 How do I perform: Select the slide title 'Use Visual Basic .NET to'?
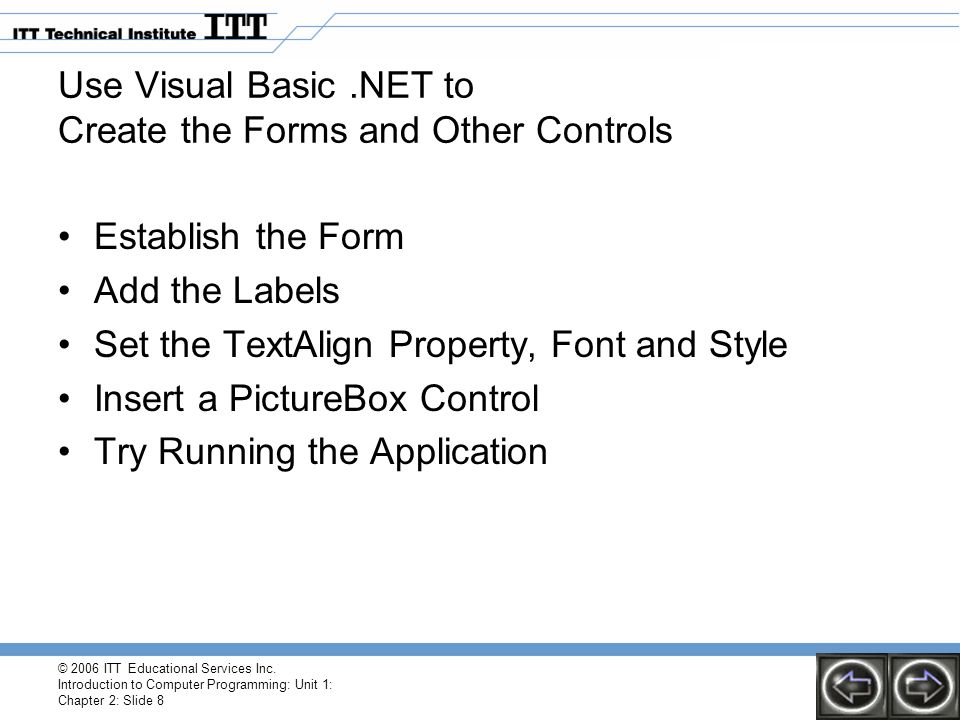pyautogui.click(x=266, y=84)
